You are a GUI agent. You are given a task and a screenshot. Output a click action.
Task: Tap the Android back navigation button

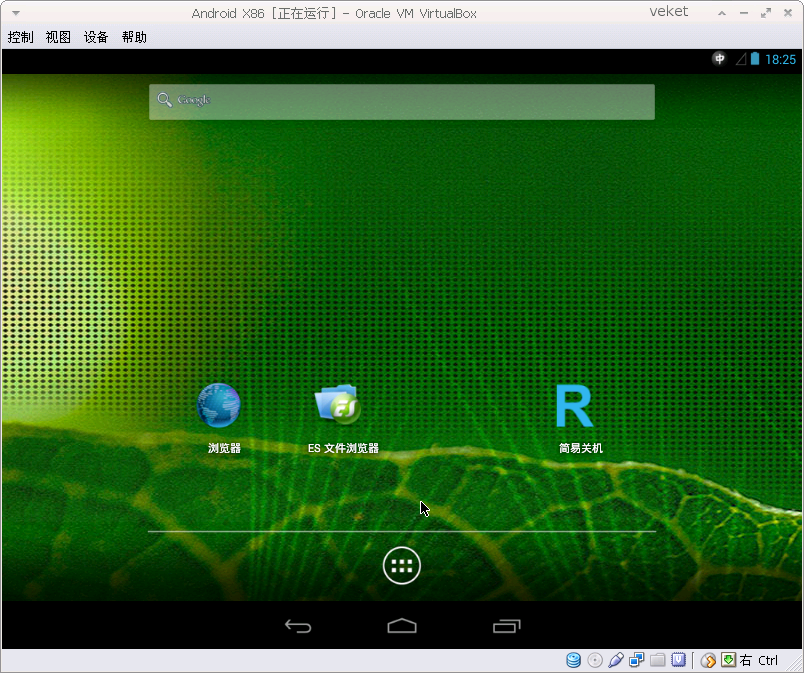pyautogui.click(x=298, y=626)
